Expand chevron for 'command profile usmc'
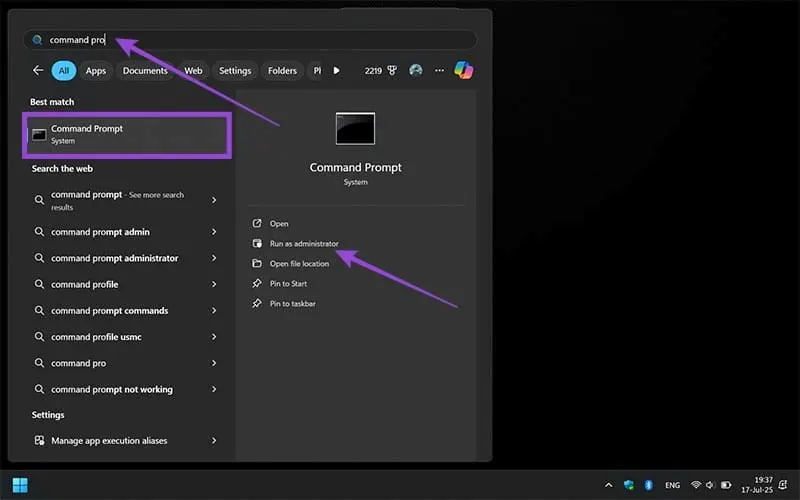800x500 pixels. 214,337
